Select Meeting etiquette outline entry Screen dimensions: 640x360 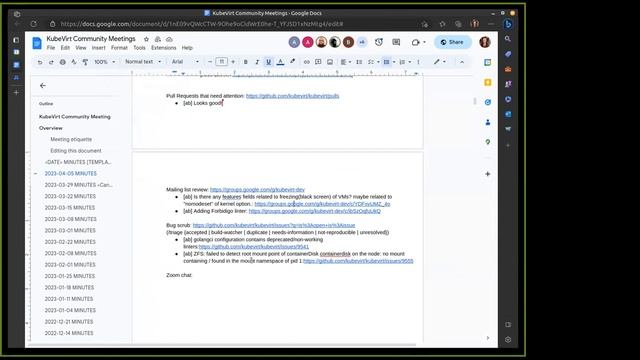[x=71, y=139]
